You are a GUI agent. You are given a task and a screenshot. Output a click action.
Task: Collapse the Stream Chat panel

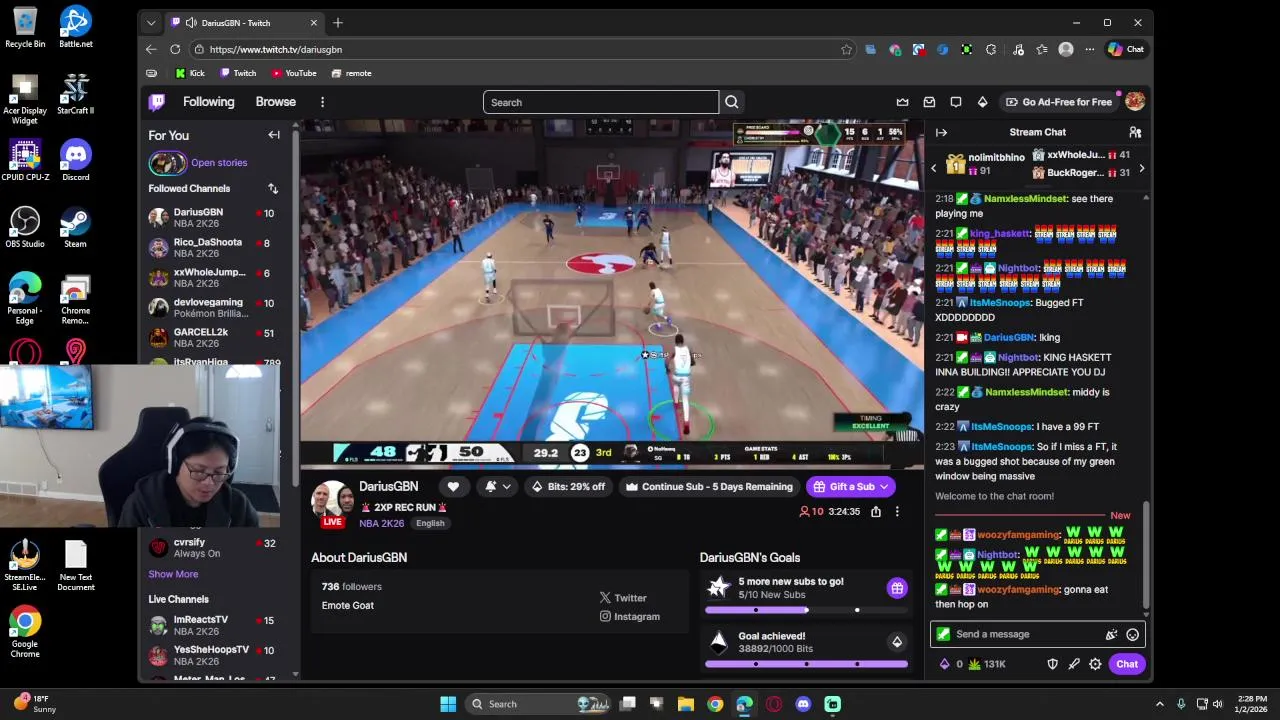(x=941, y=132)
